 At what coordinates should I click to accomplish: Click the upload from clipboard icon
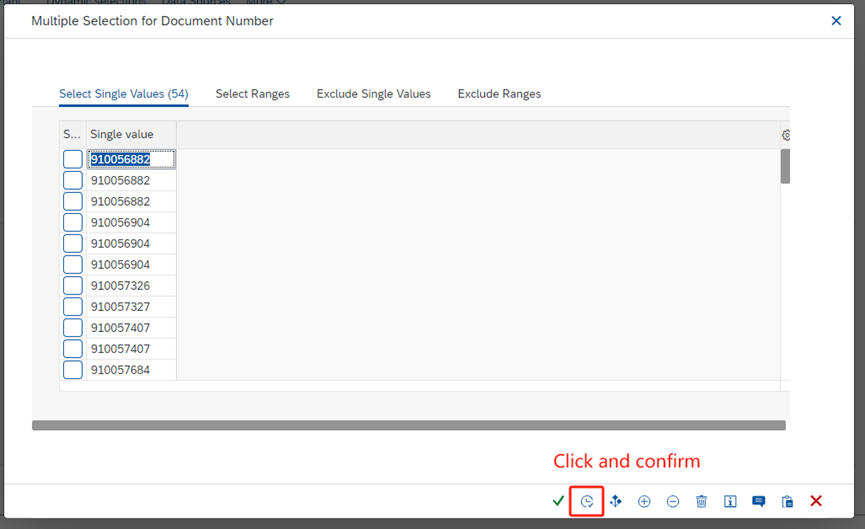click(788, 501)
